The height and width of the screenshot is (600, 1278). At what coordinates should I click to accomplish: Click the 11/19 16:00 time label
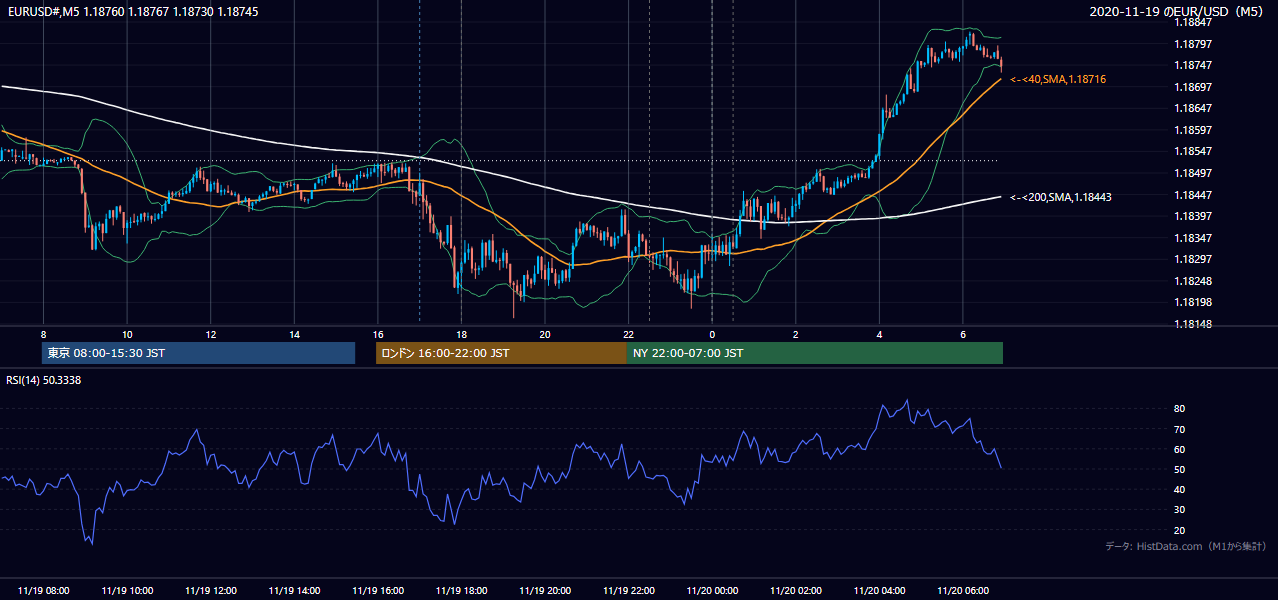click(378, 591)
